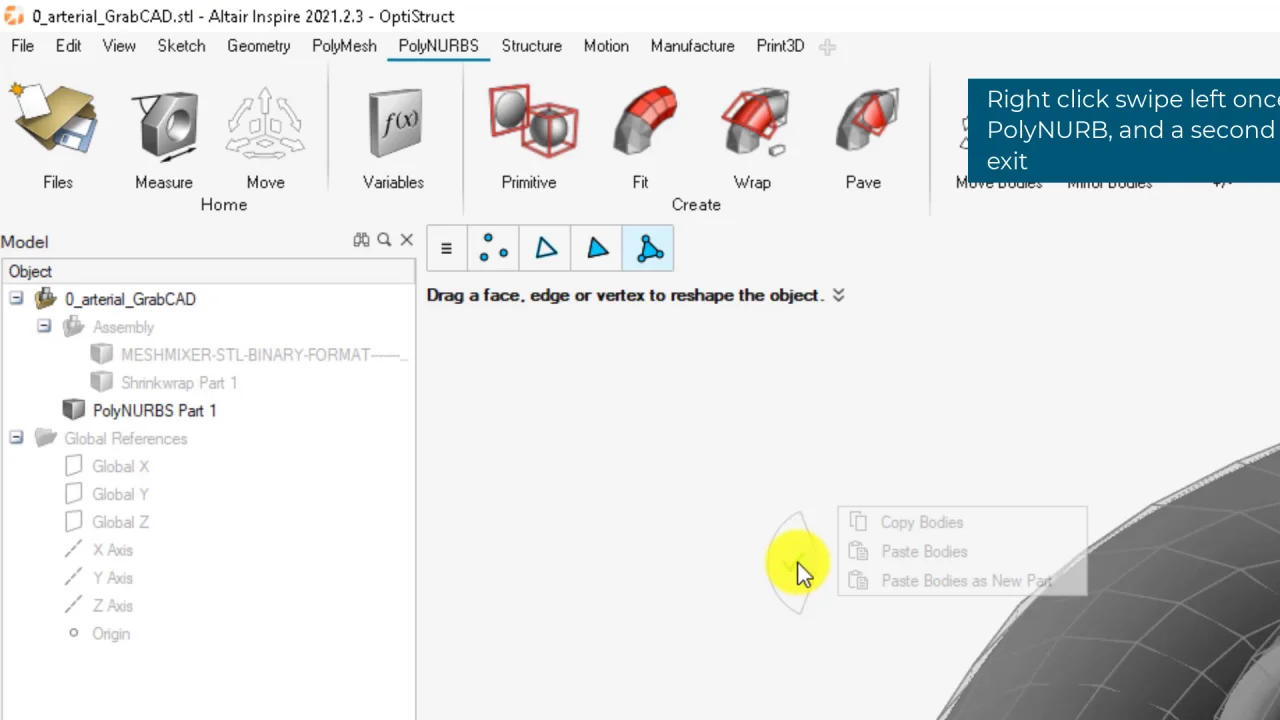This screenshot has width=1280, height=720.
Task: Switch to the Structure ribbon tab
Action: tap(531, 46)
